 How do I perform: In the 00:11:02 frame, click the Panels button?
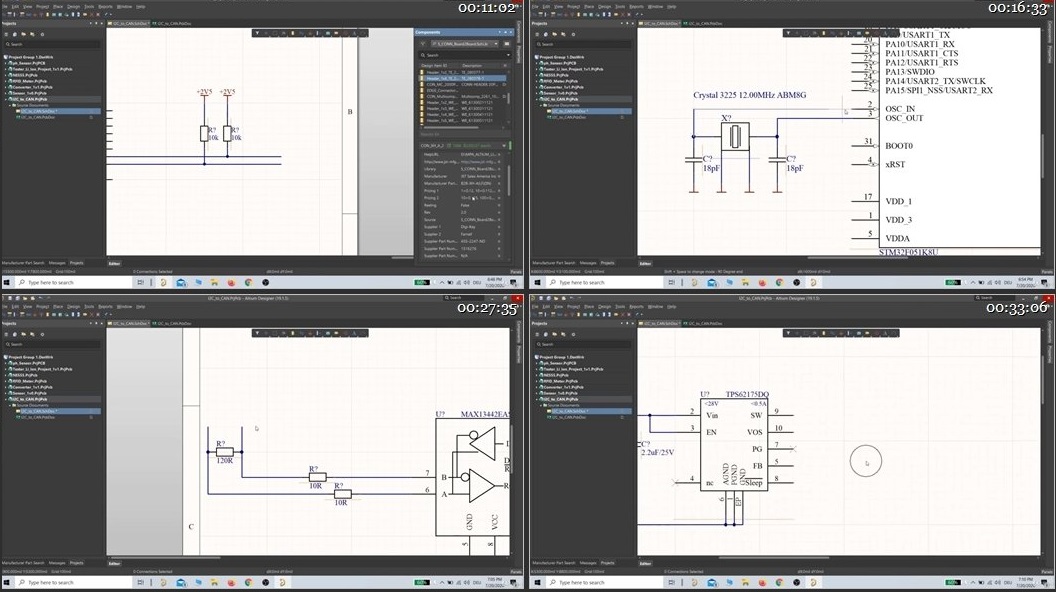click(x=516, y=271)
